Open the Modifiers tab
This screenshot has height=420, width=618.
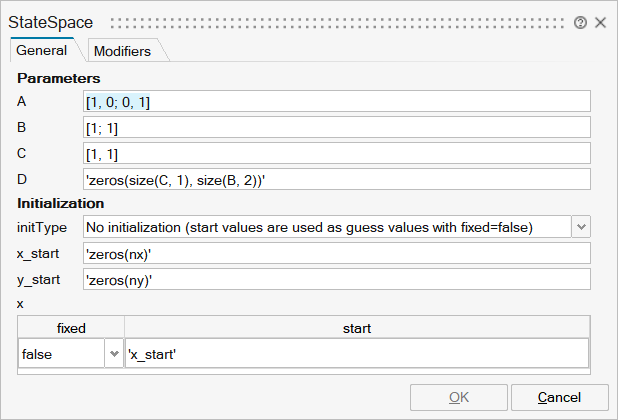coord(121,51)
